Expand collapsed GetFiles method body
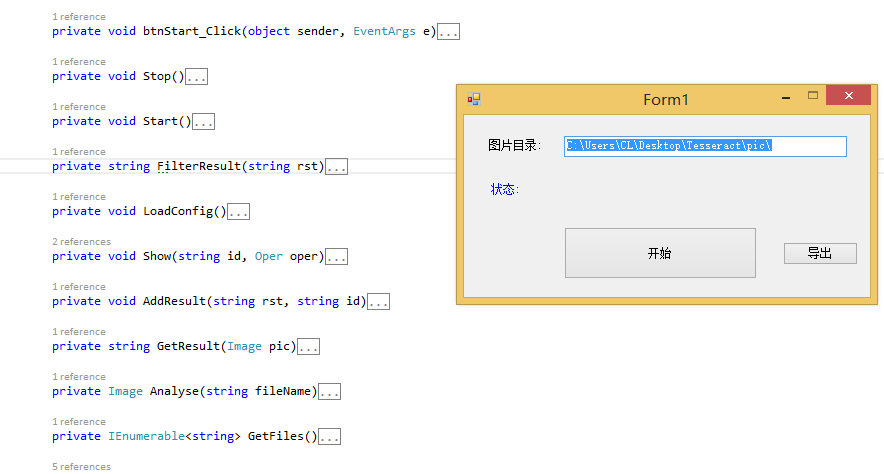Screen dimensions: 884x474 click(329, 437)
